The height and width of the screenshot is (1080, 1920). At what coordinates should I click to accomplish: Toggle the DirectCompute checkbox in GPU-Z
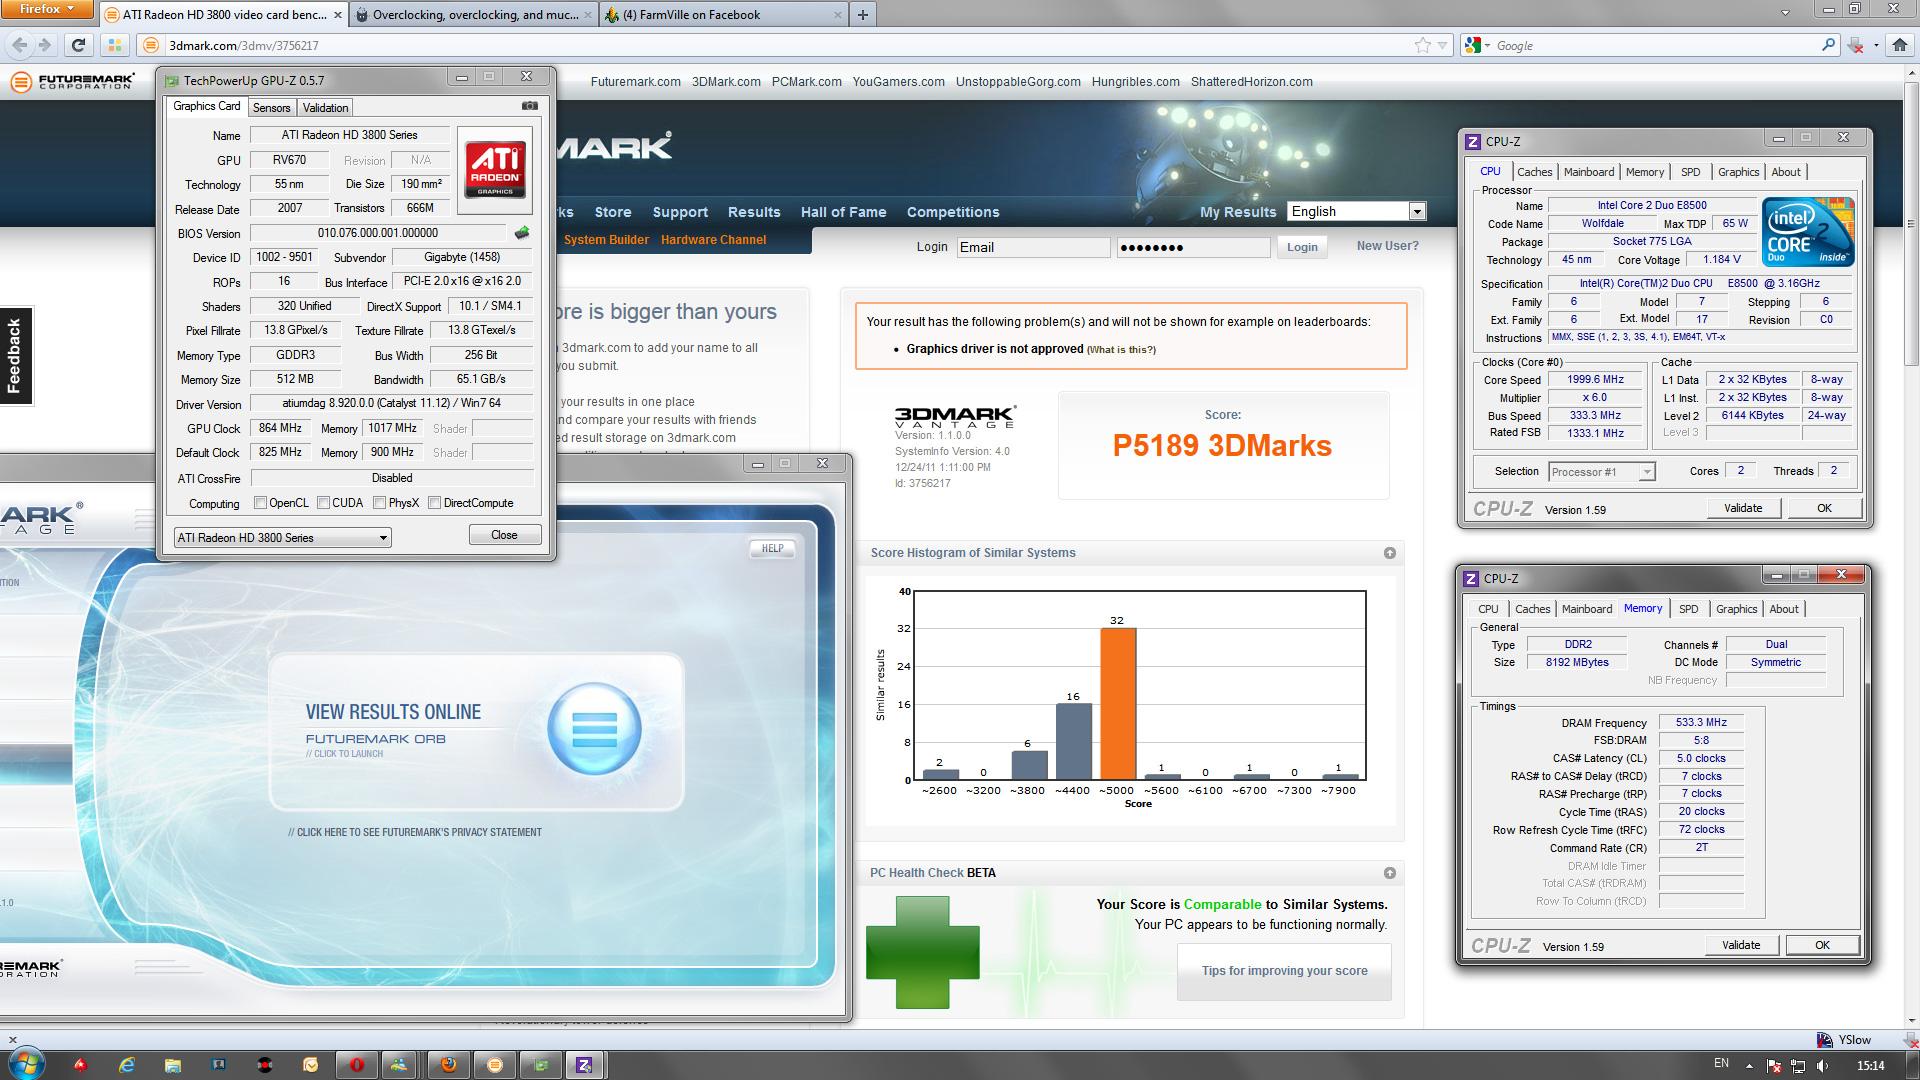tap(434, 503)
